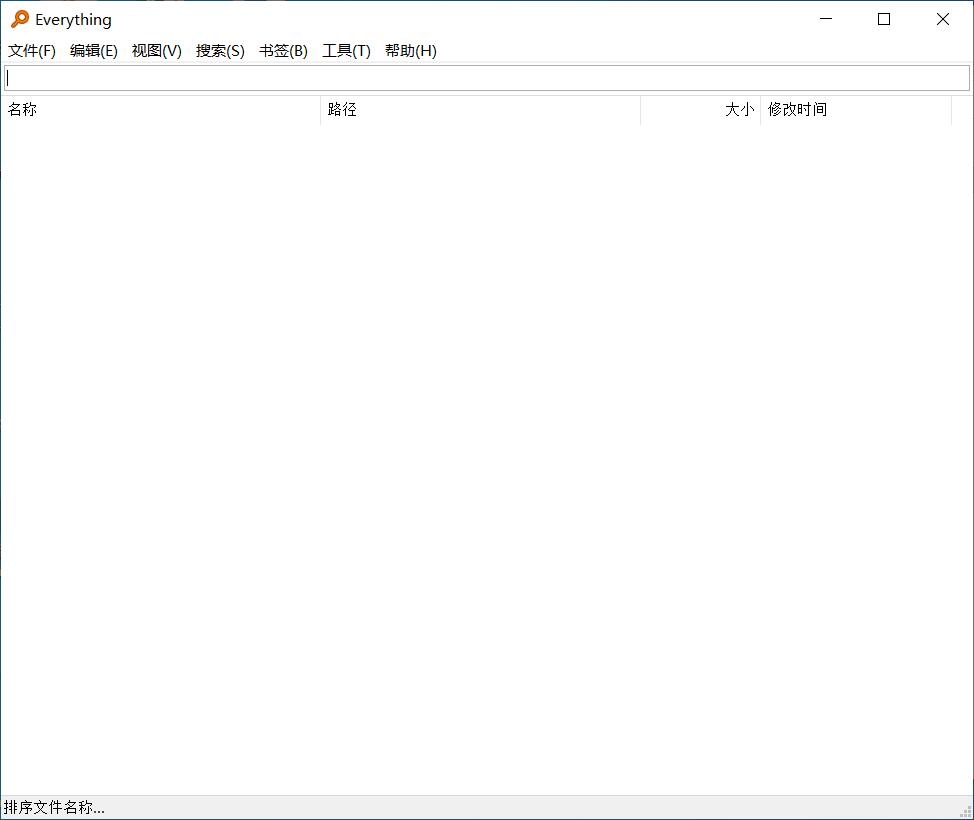Minimize the Everything window
Viewport: 974px width, 820px height.
[826, 19]
